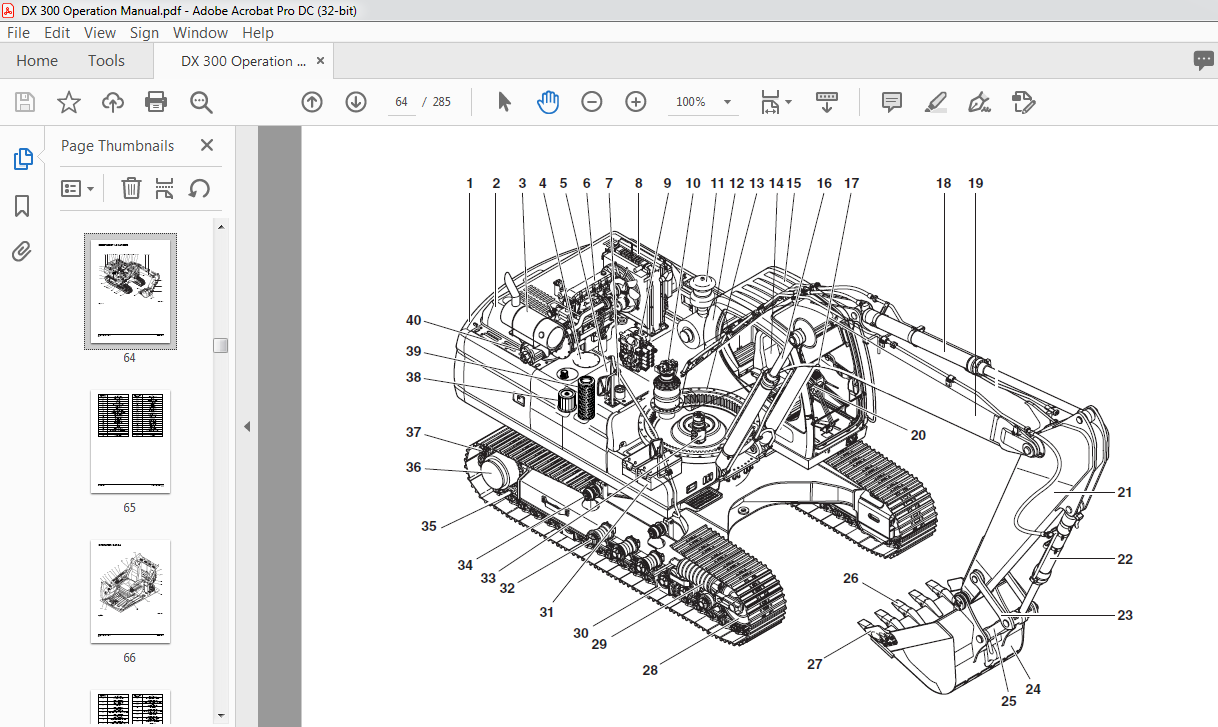Image resolution: width=1218 pixels, height=727 pixels.
Task: Go to previous page arrow
Action: click(x=312, y=102)
